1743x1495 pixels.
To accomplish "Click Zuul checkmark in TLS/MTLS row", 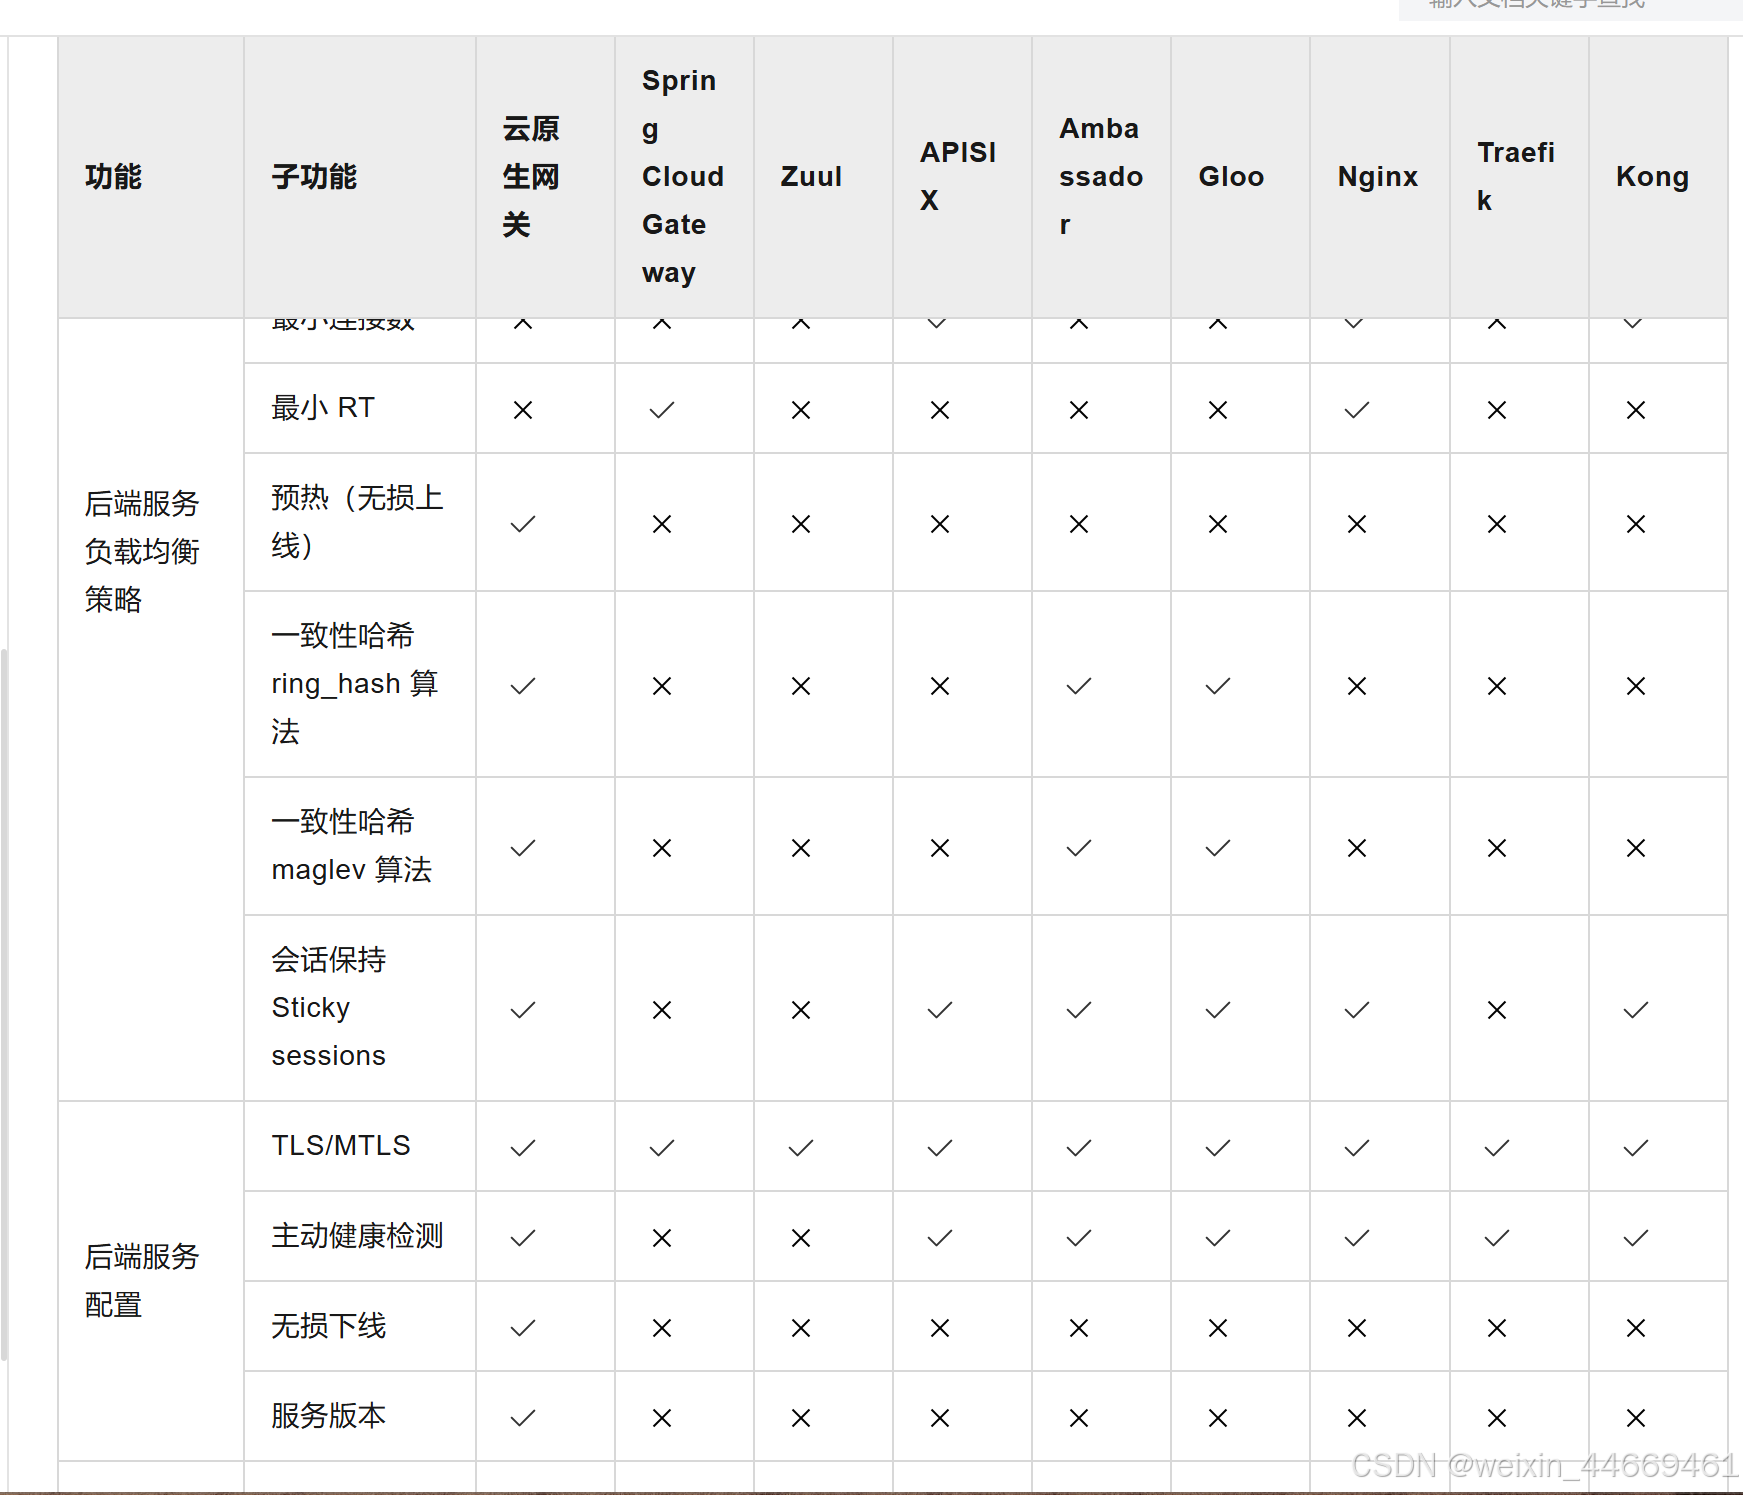I will (x=801, y=1148).
